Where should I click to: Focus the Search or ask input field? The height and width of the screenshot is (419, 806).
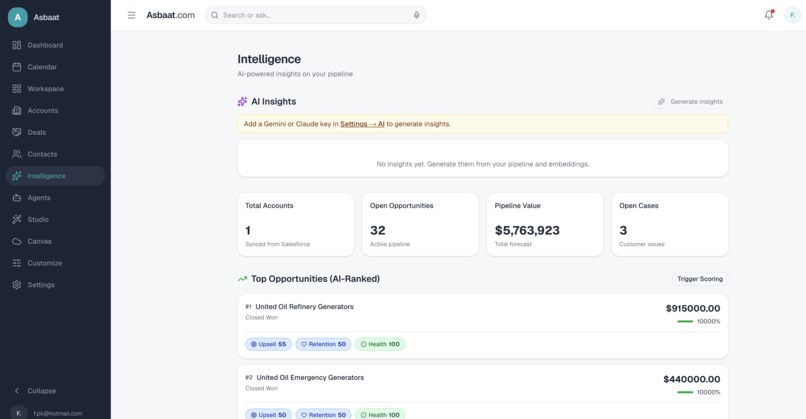tap(315, 15)
